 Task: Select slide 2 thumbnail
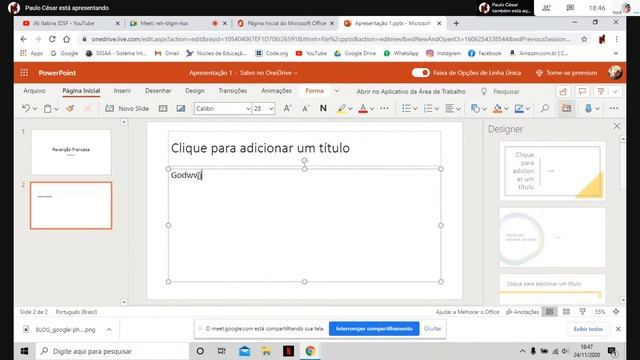tap(71, 205)
